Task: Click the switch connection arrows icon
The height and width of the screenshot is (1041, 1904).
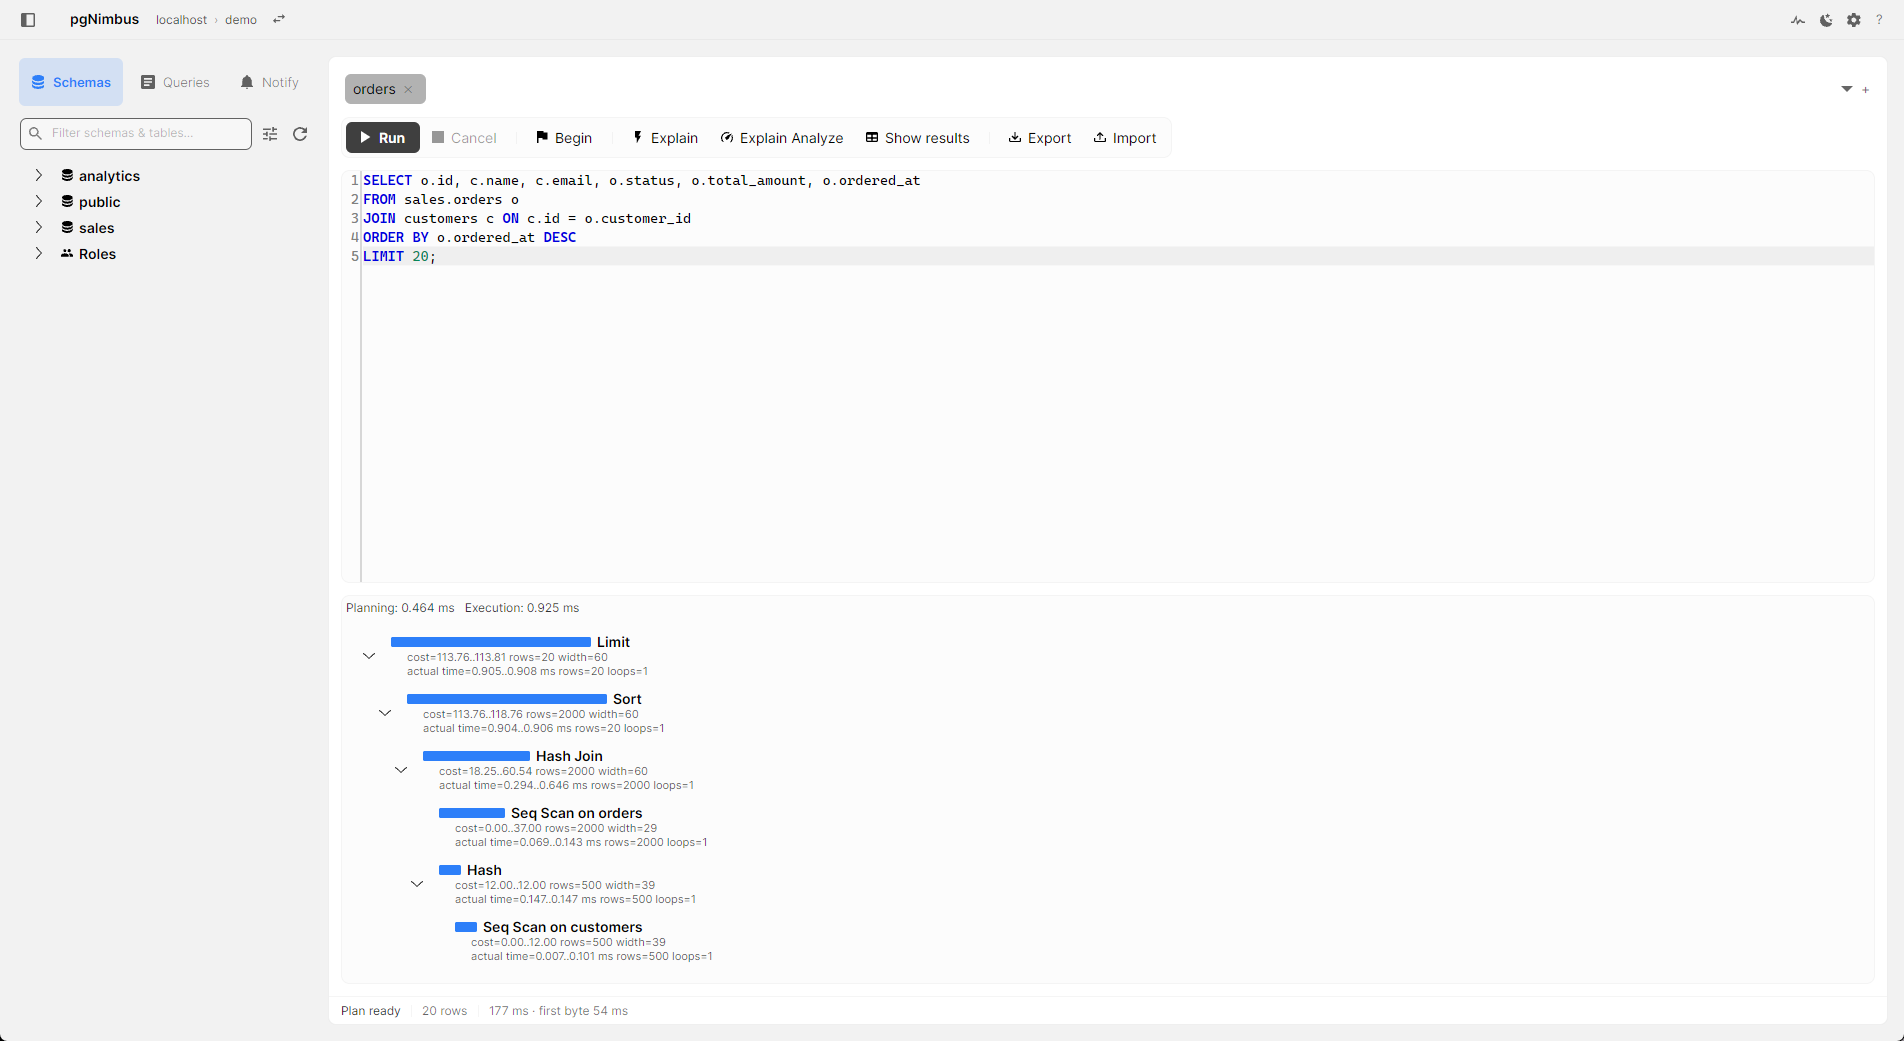Action: 279,19
